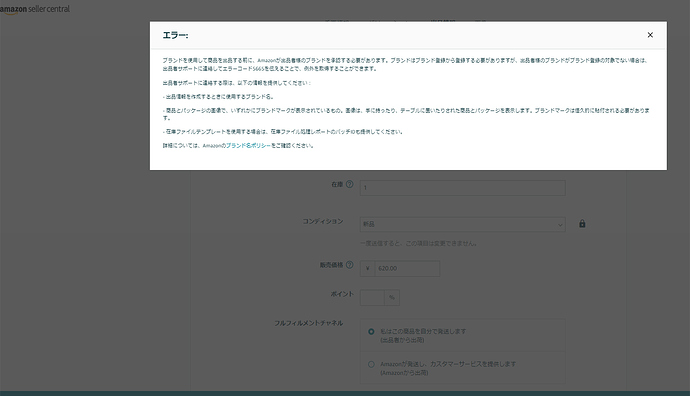Click the エラー: dialog heading
This screenshot has width=690, height=396.
(175, 35)
